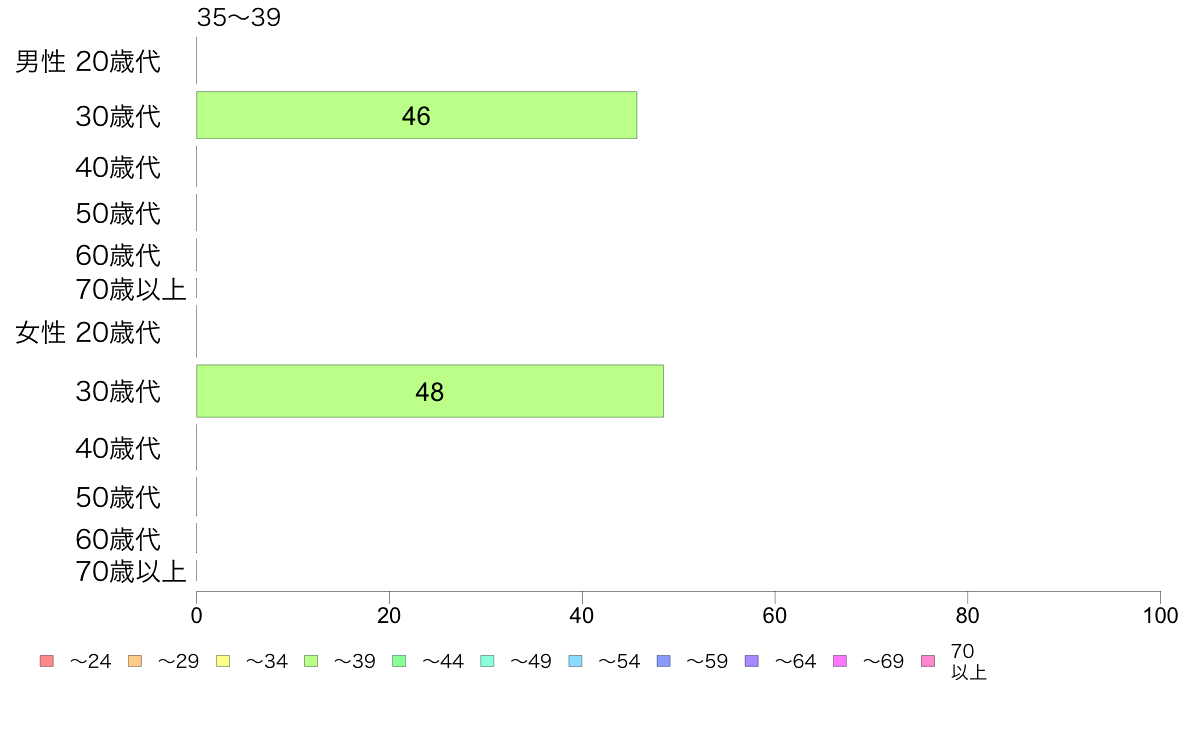Viewport: 1188px width, 736px height.
Task: Click the aqua ~49 legend swatch
Action: 487,661
